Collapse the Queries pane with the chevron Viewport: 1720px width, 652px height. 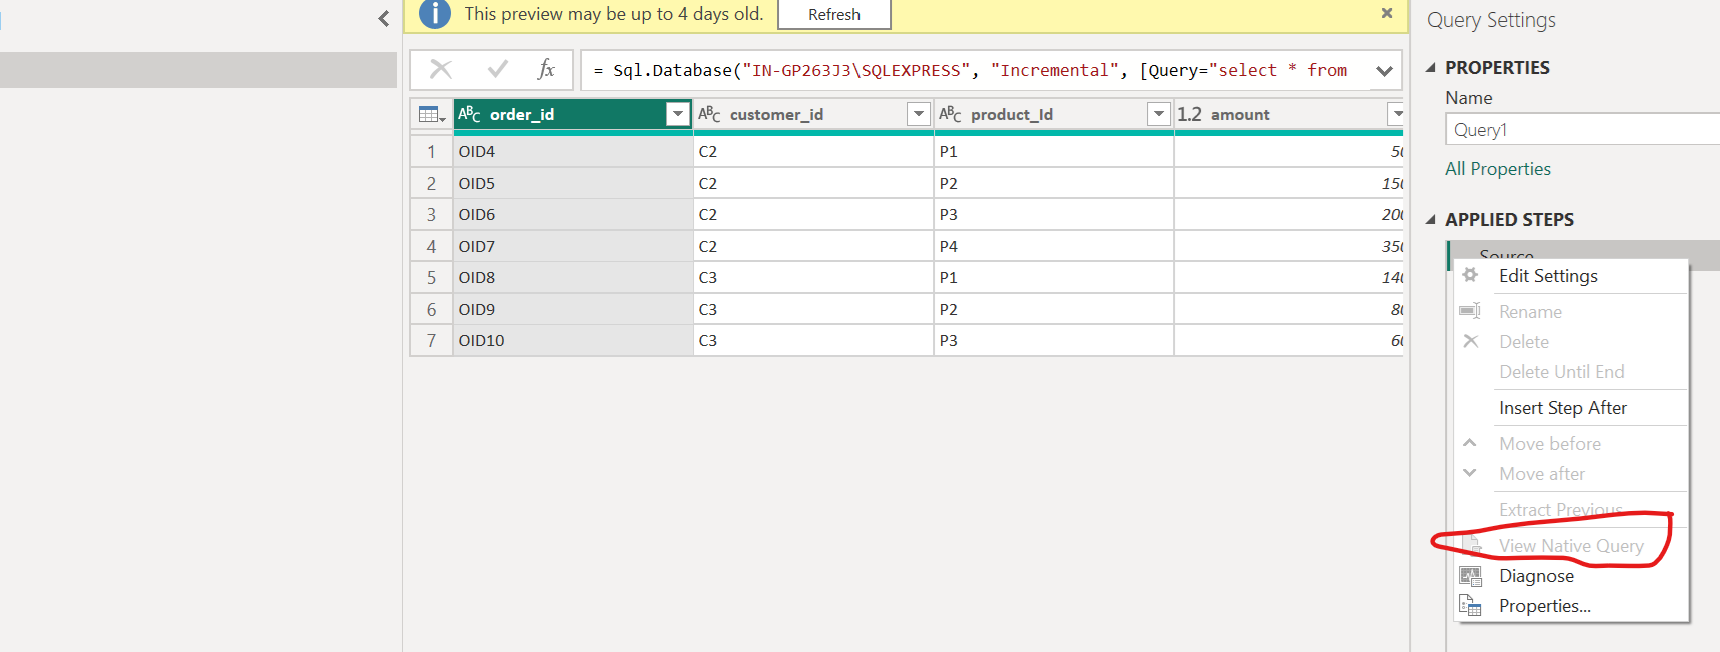click(x=384, y=18)
